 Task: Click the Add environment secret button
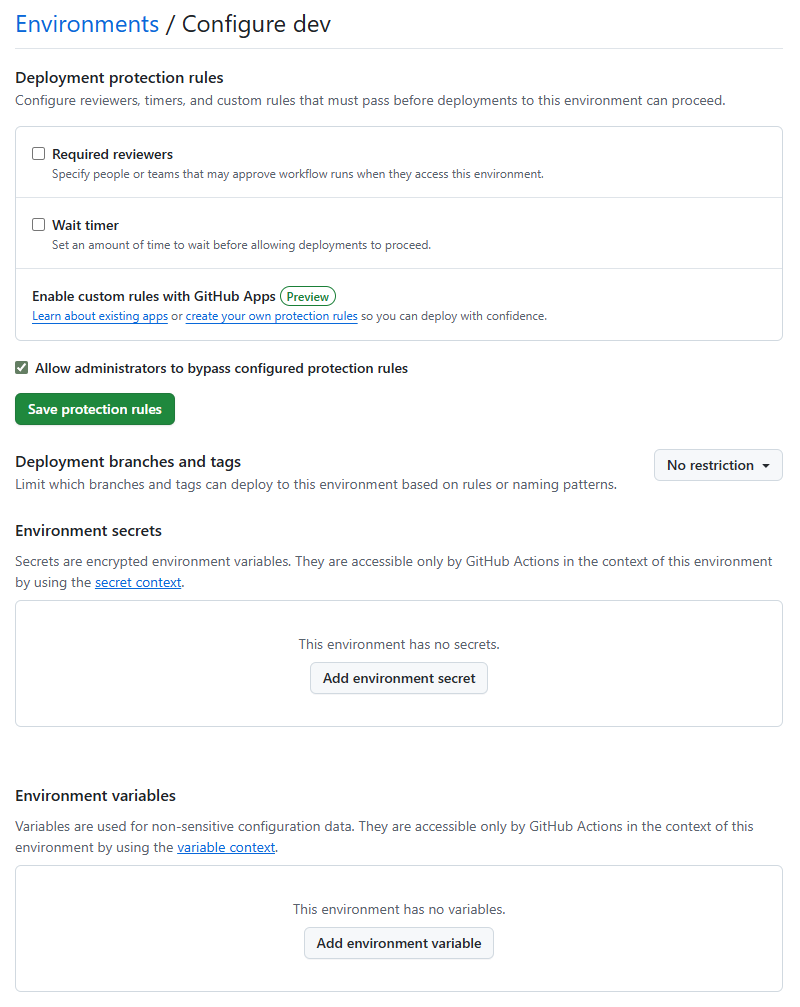click(399, 678)
